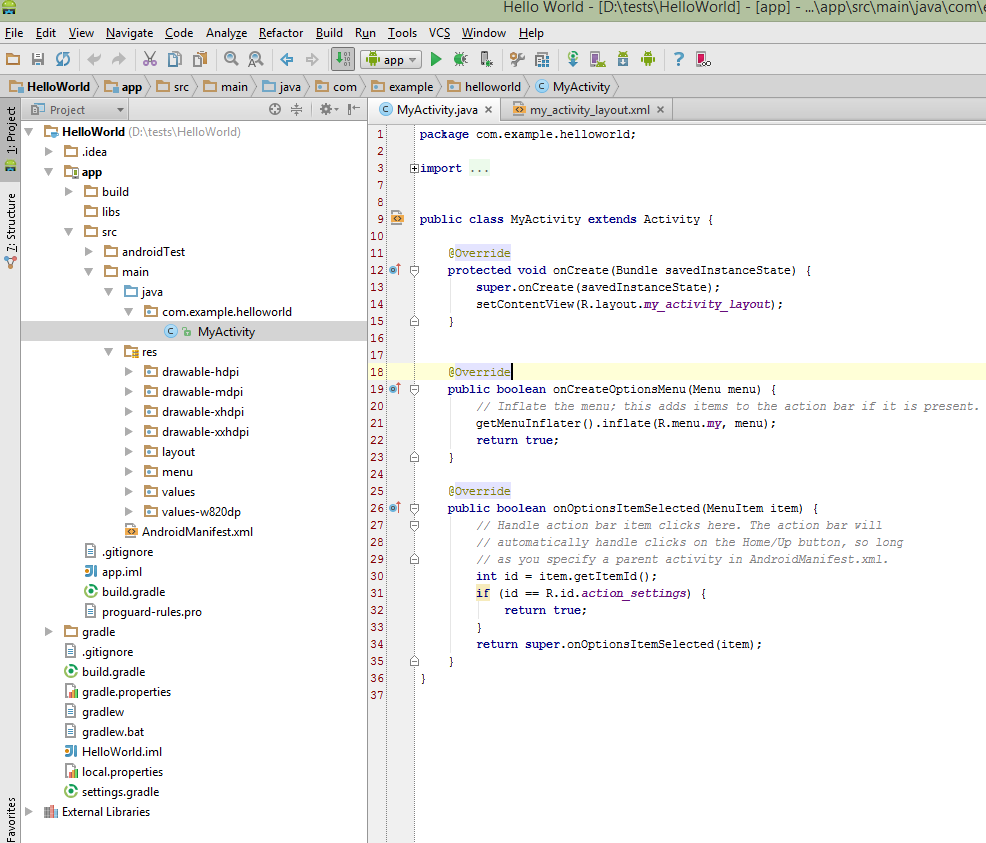Select AndroidManifest.xml in project tree

(x=197, y=532)
